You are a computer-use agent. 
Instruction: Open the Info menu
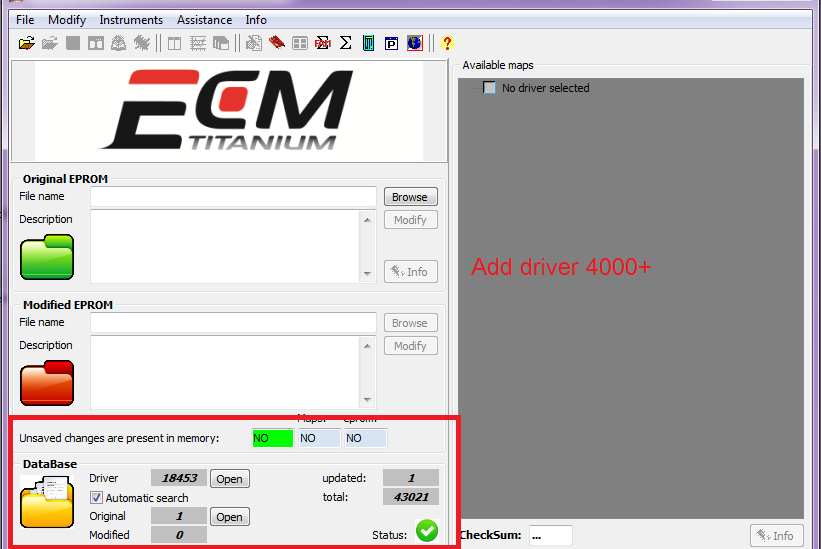(x=256, y=20)
